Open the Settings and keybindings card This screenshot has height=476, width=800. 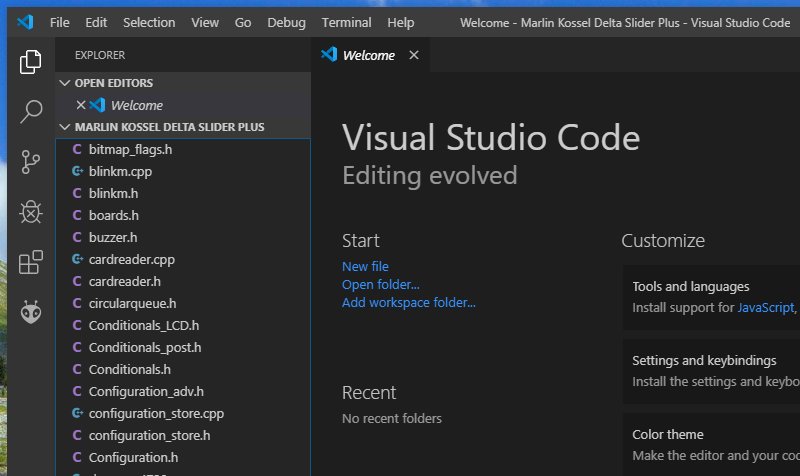pos(711,371)
